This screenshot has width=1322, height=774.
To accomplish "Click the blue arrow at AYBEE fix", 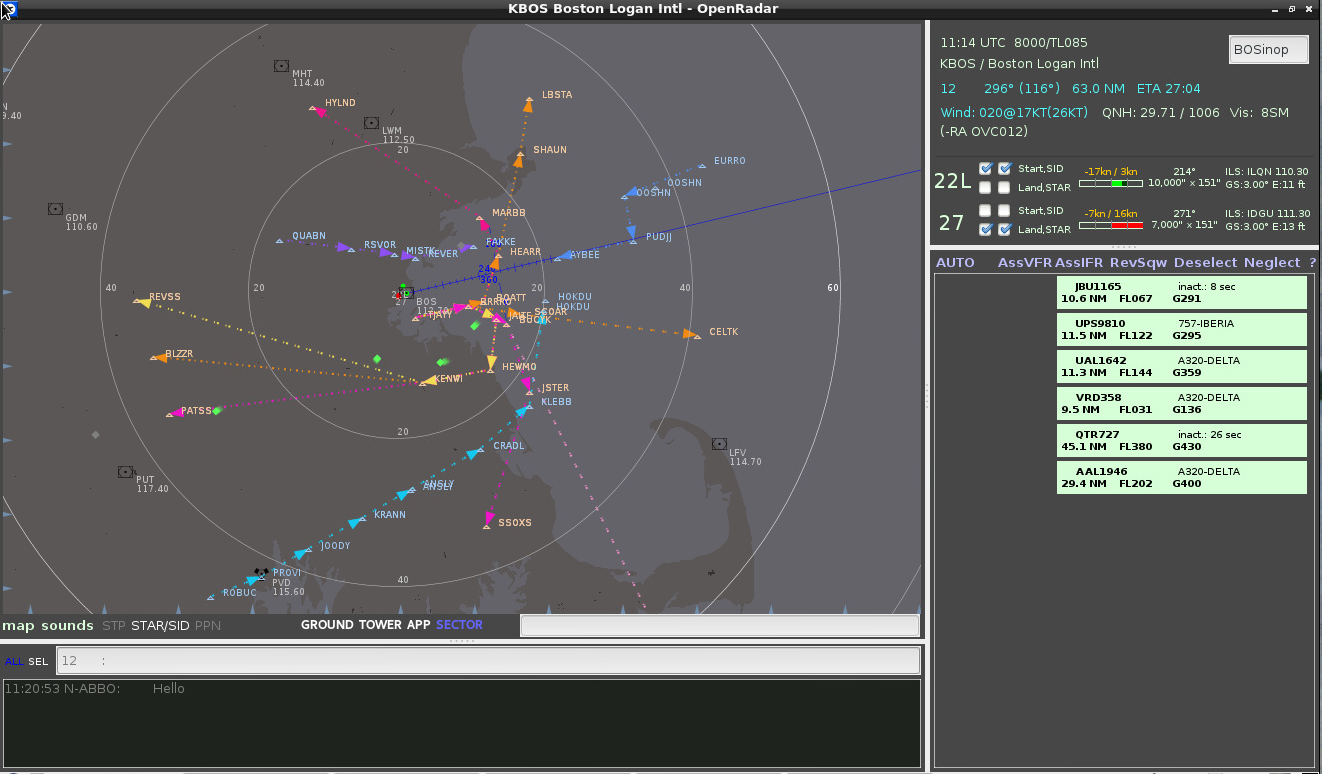I will point(563,256).
